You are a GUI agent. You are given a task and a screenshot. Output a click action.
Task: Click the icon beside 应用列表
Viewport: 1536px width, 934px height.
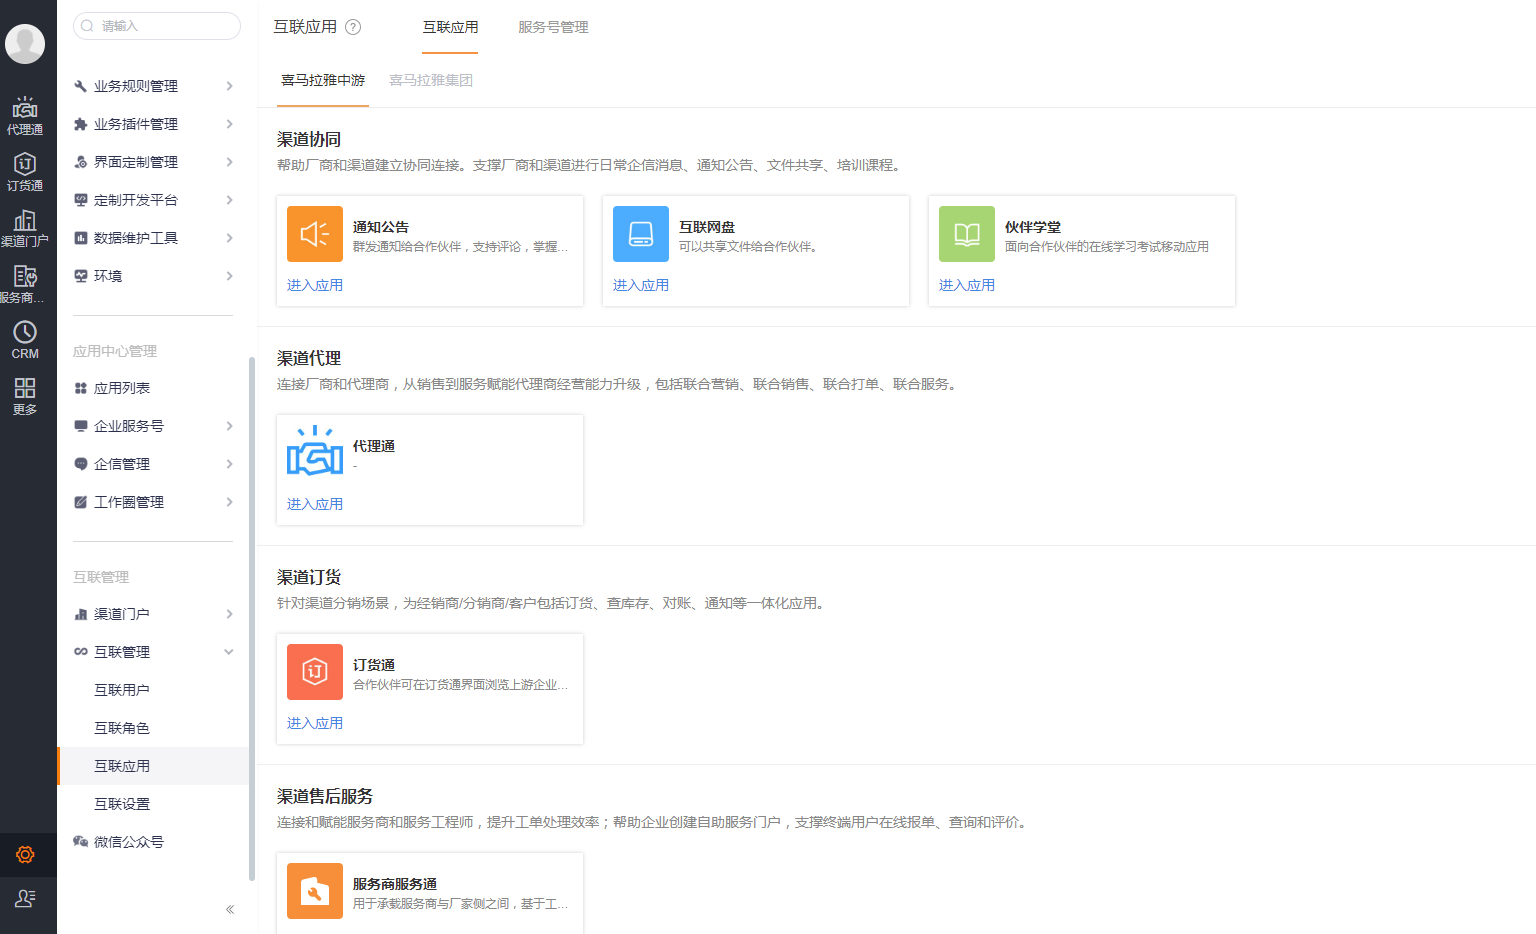pyautogui.click(x=81, y=388)
